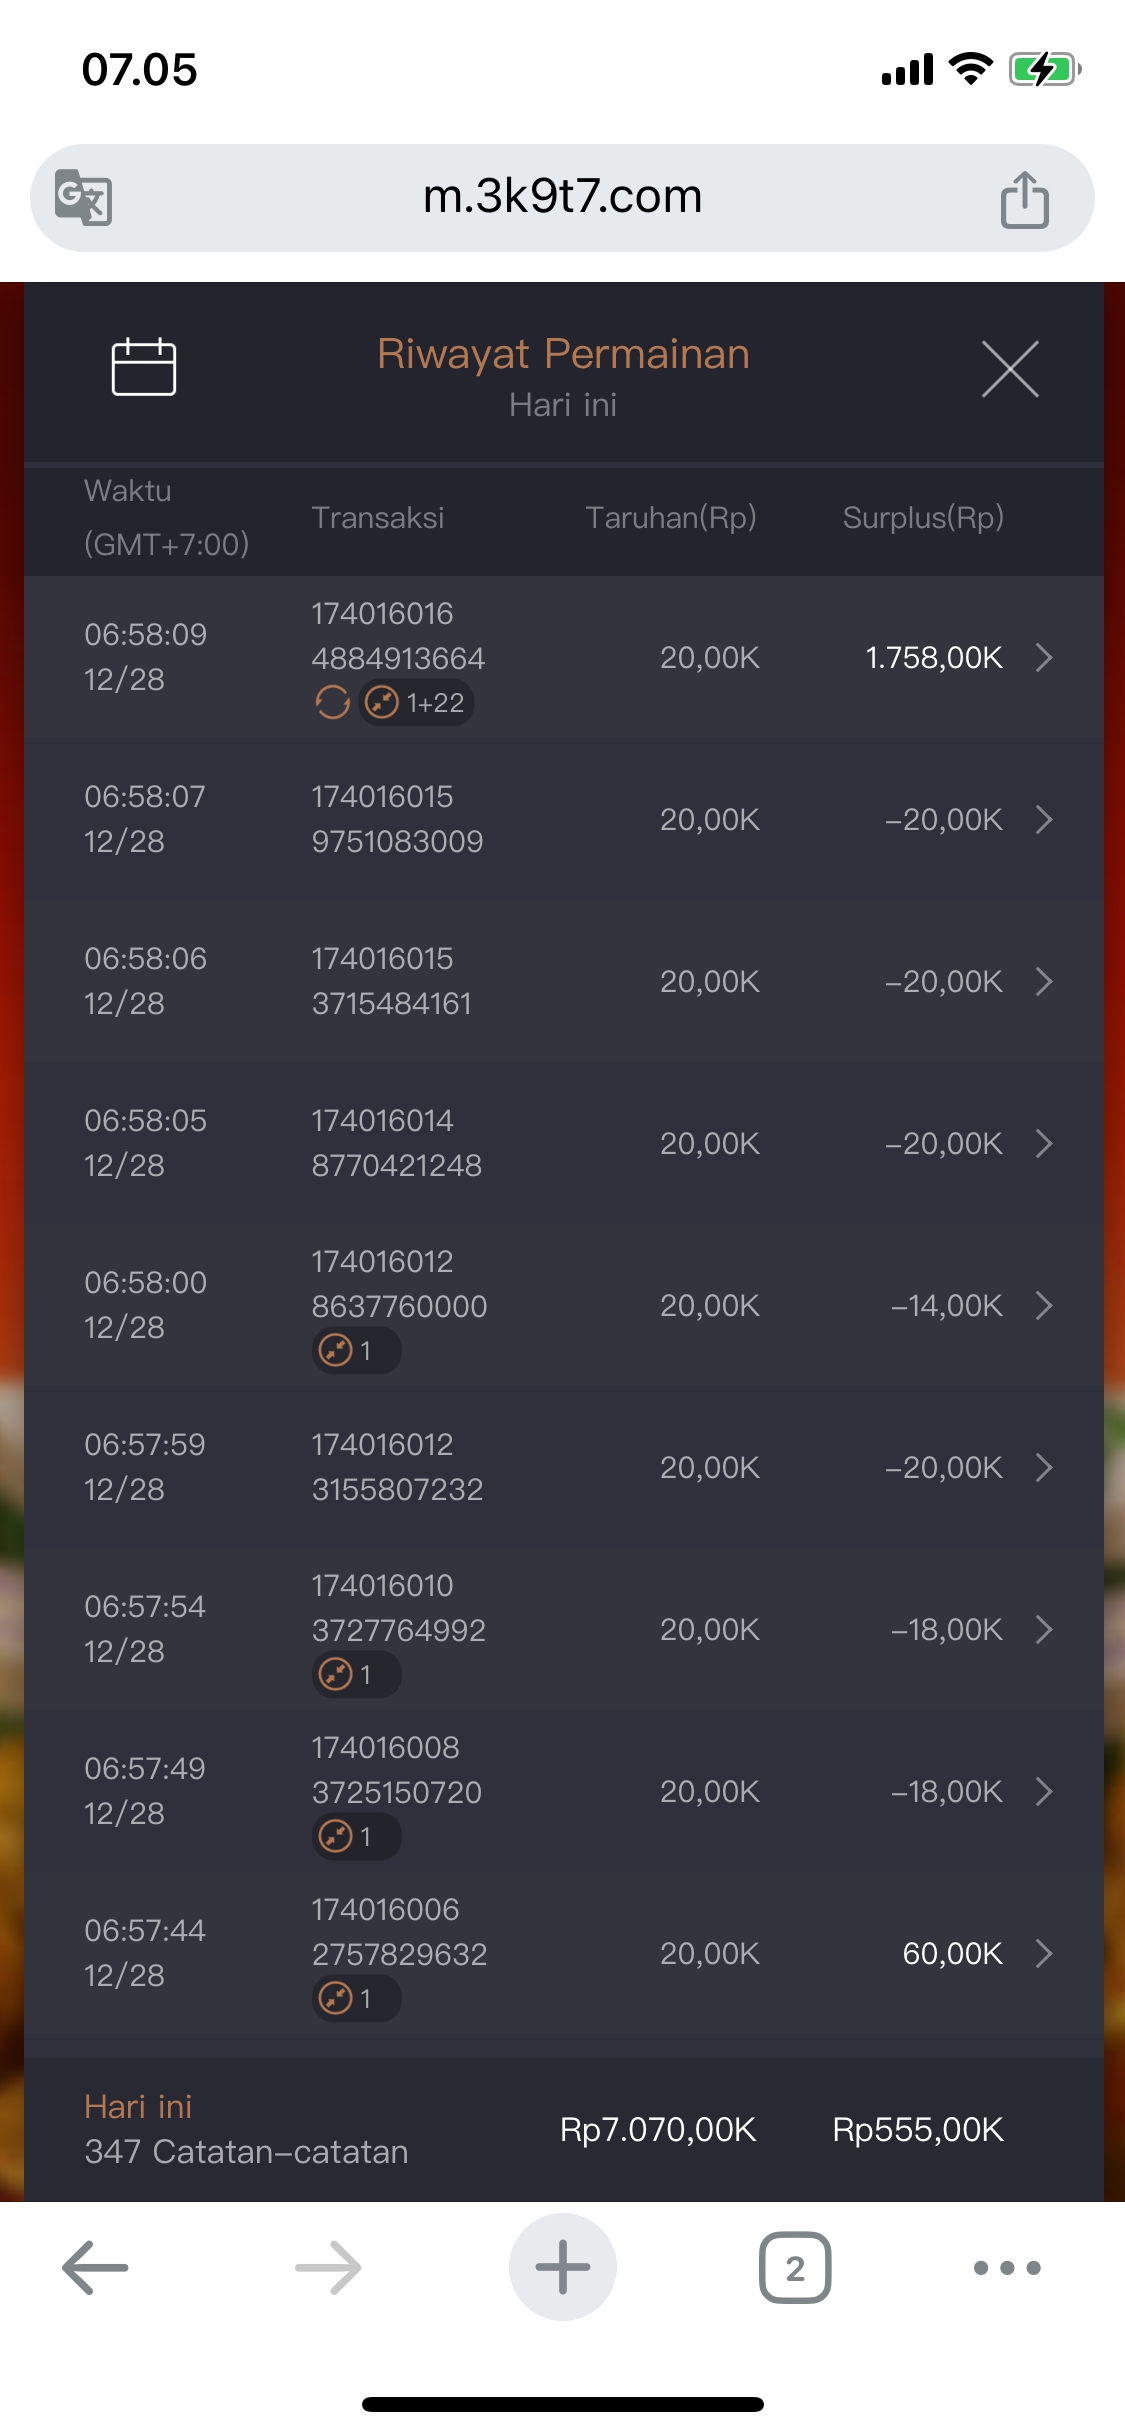1125x2436 pixels.
Task: Expand the 60,00K surplus row chevron
Action: click(1044, 1953)
